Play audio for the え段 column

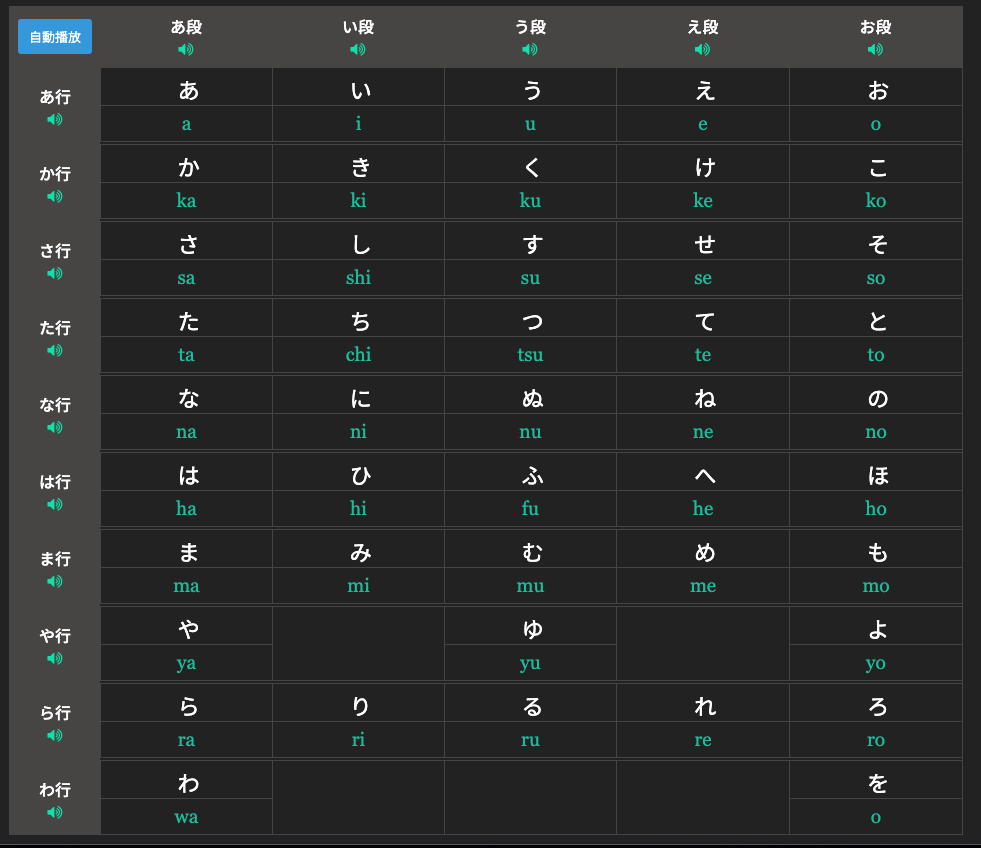pos(703,49)
